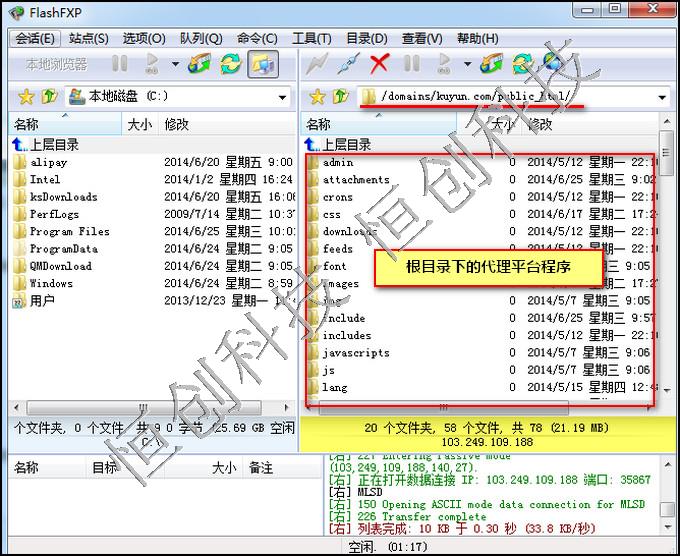Click the local pane horizontal scrollbar thumb
The width and height of the screenshot is (680, 556).
pyautogui.click(x=144, y=408)
